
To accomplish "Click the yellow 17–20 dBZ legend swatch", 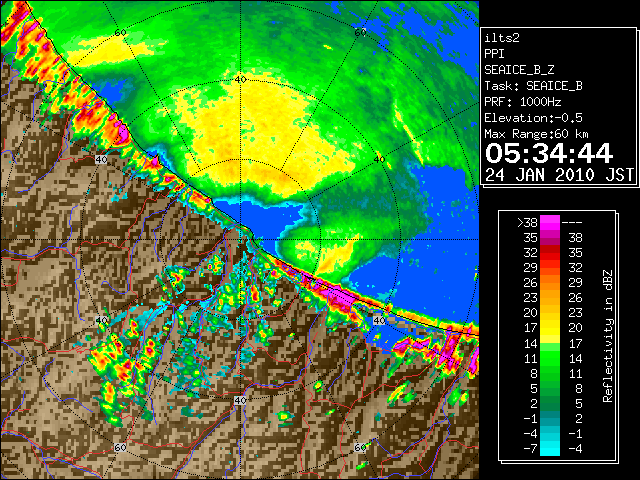I will point(550,328).
